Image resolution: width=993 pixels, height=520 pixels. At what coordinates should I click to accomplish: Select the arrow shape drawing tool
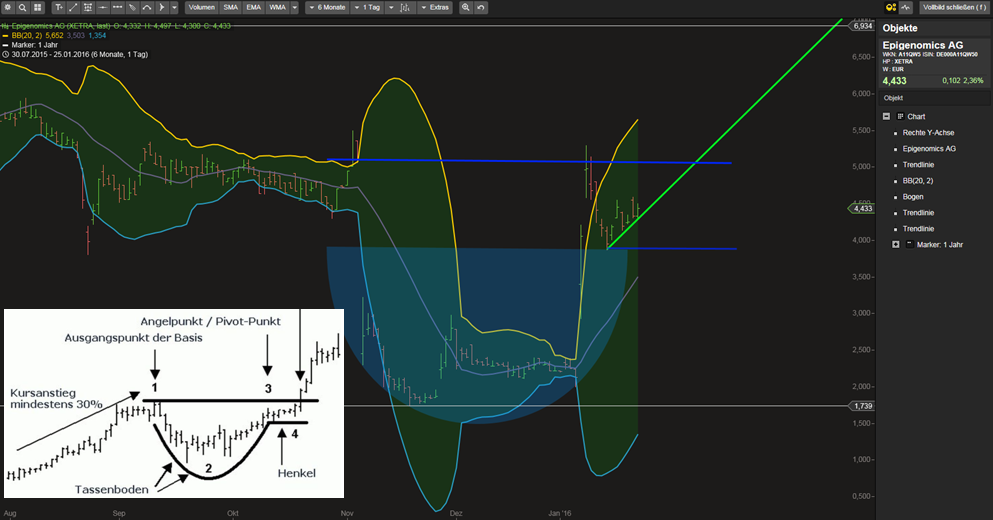(x=161, y=8)
